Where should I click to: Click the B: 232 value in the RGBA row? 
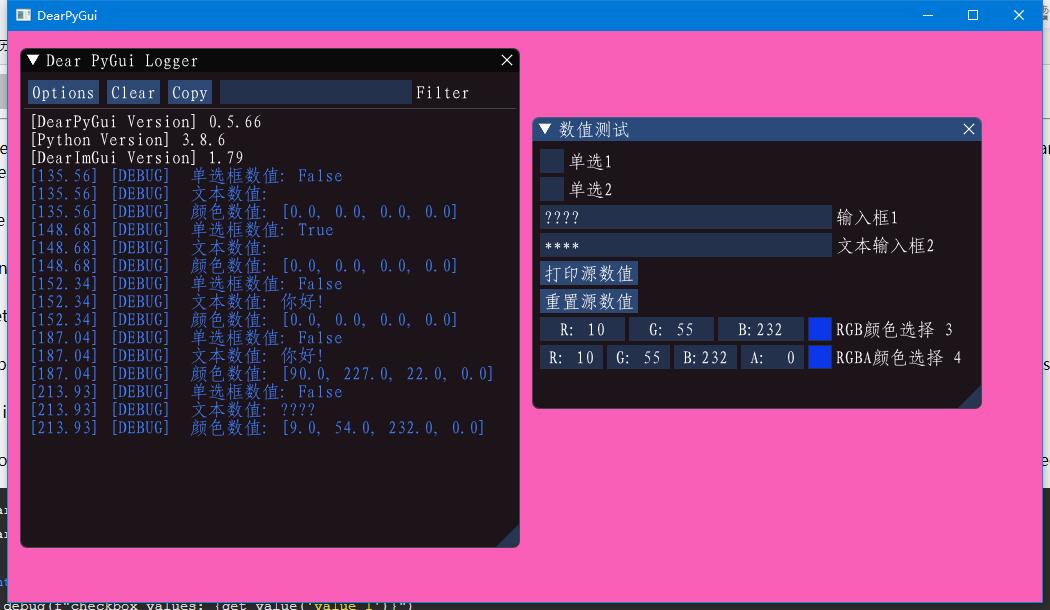coord(705,357)
